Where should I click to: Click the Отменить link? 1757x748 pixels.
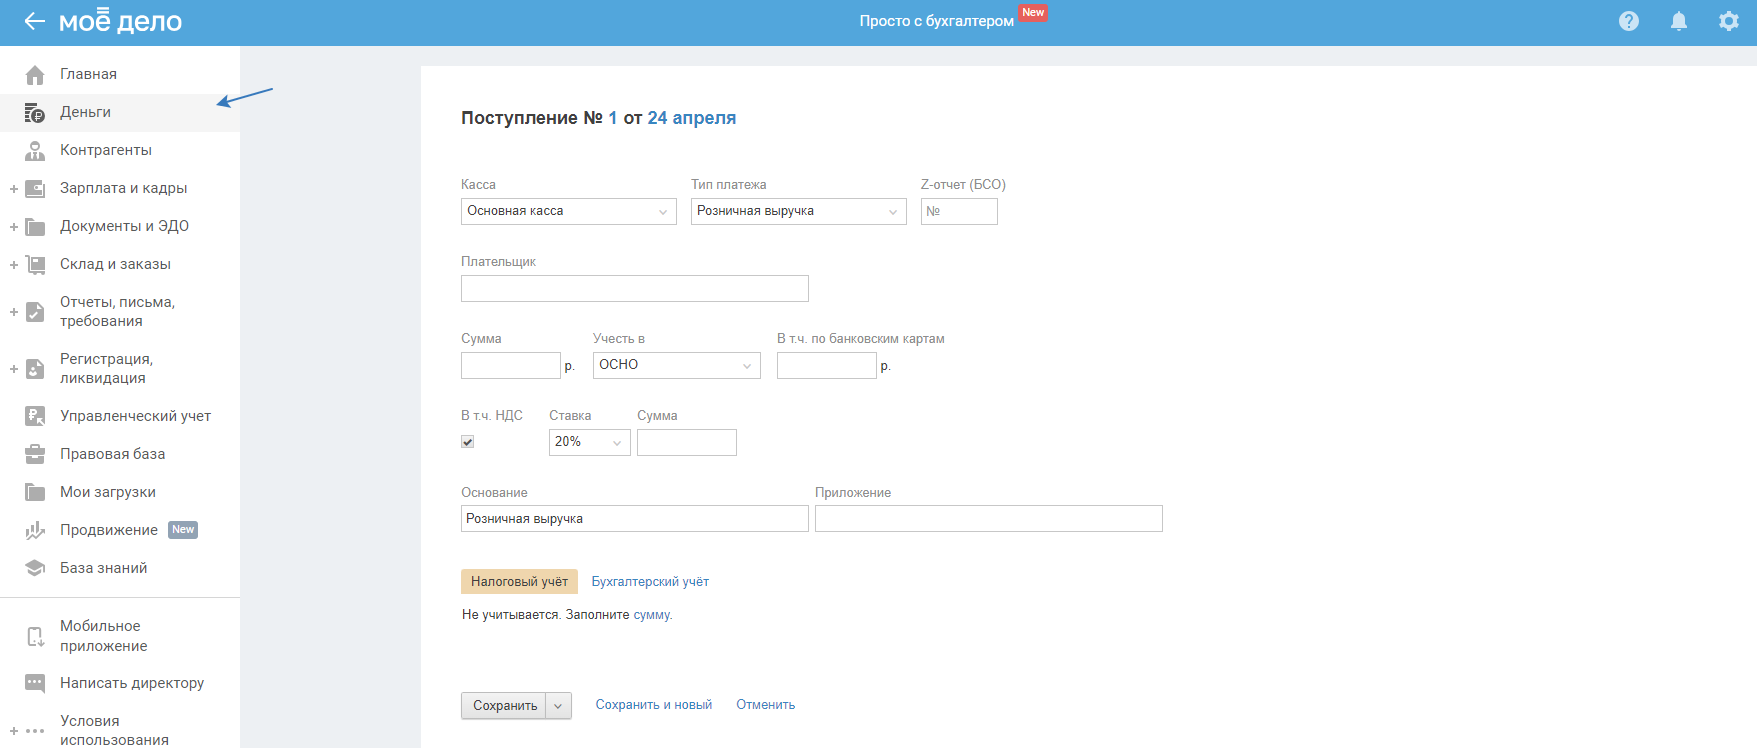click(x=766, y=705)
